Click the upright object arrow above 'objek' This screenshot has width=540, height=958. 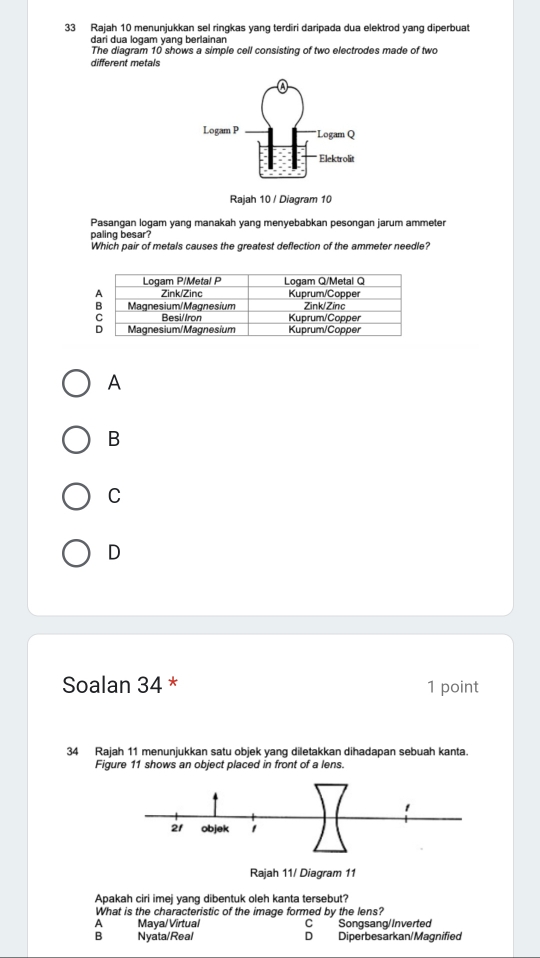click(x=215, y=805)
